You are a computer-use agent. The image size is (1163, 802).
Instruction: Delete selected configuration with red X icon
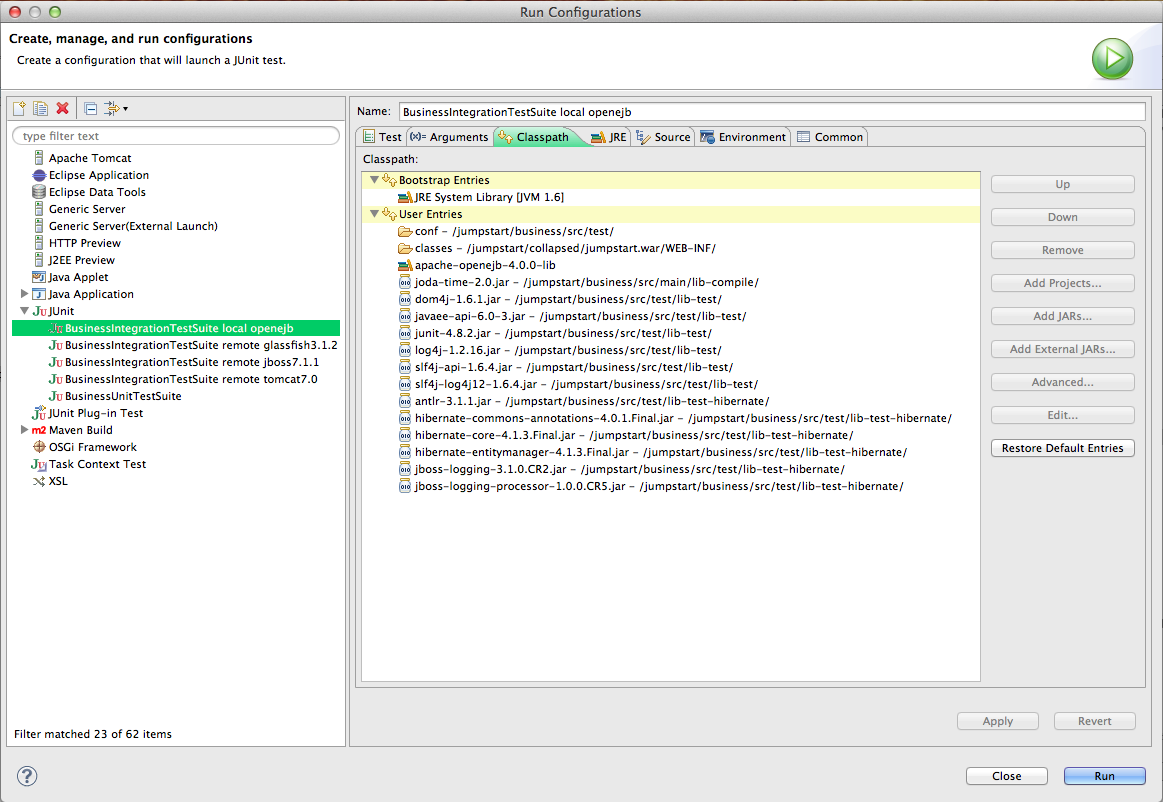63,108
